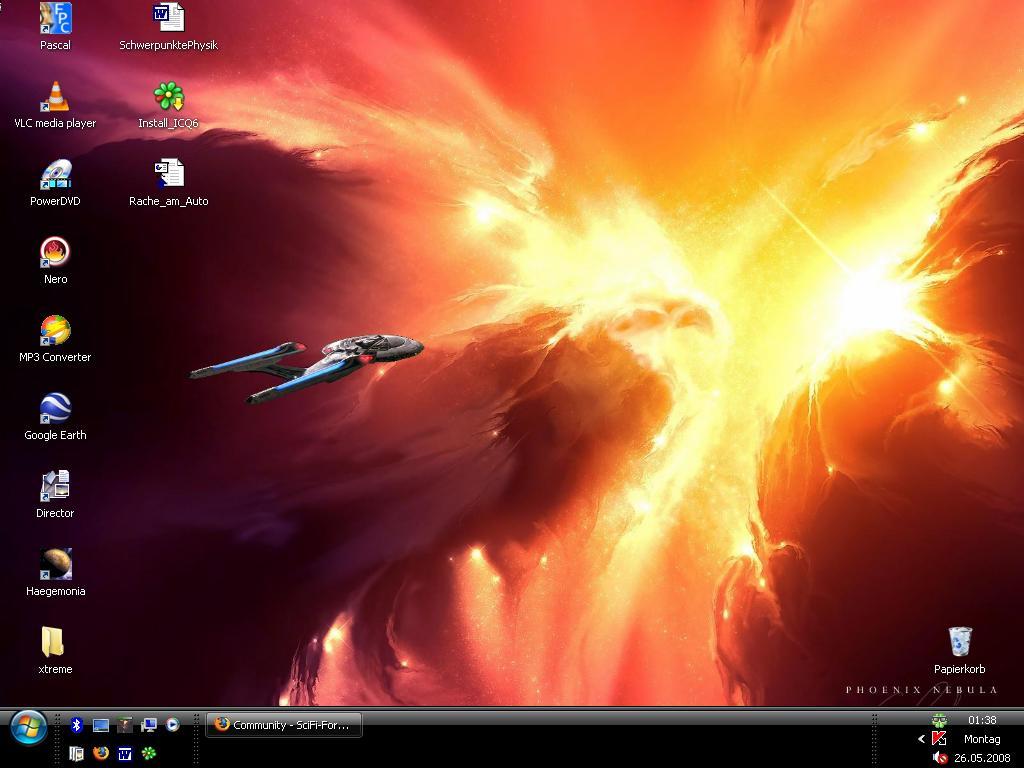Viewport: 1024px width, 768px height.
Task: Launch Firefox from the quick launch bar
Action: [101, 753]
